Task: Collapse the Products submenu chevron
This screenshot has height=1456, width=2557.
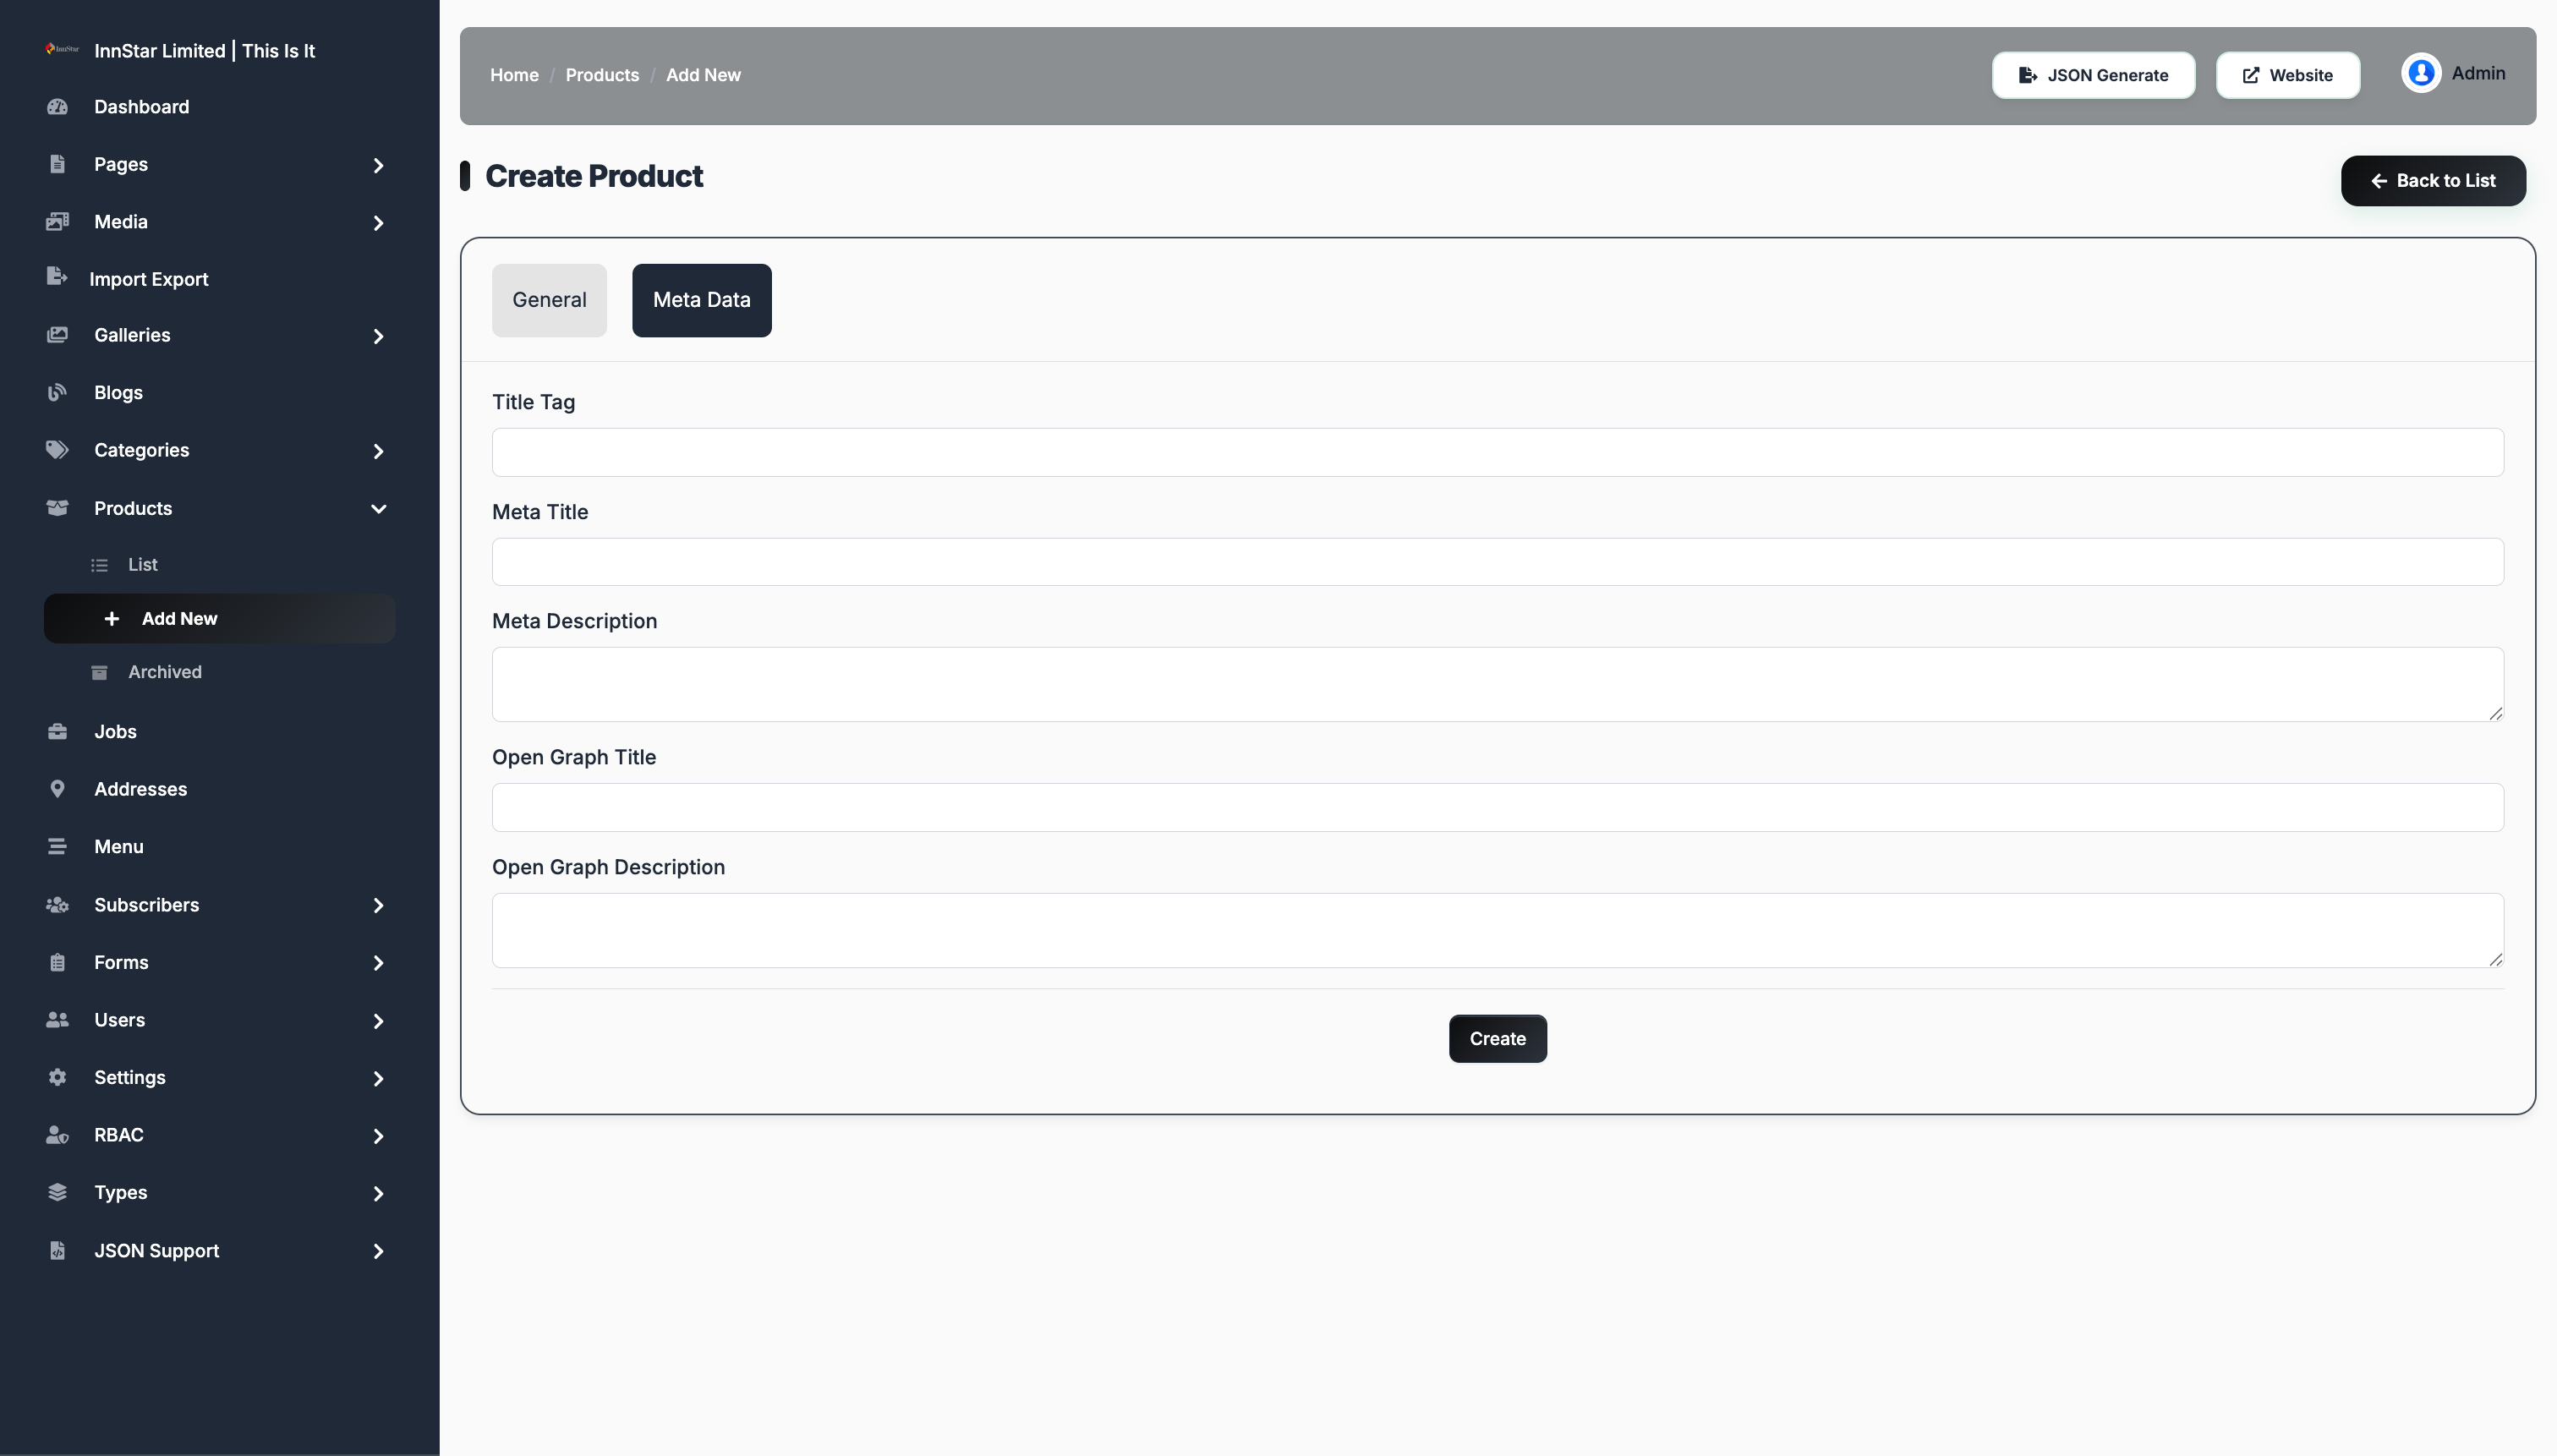Action: tap(378, 509)
